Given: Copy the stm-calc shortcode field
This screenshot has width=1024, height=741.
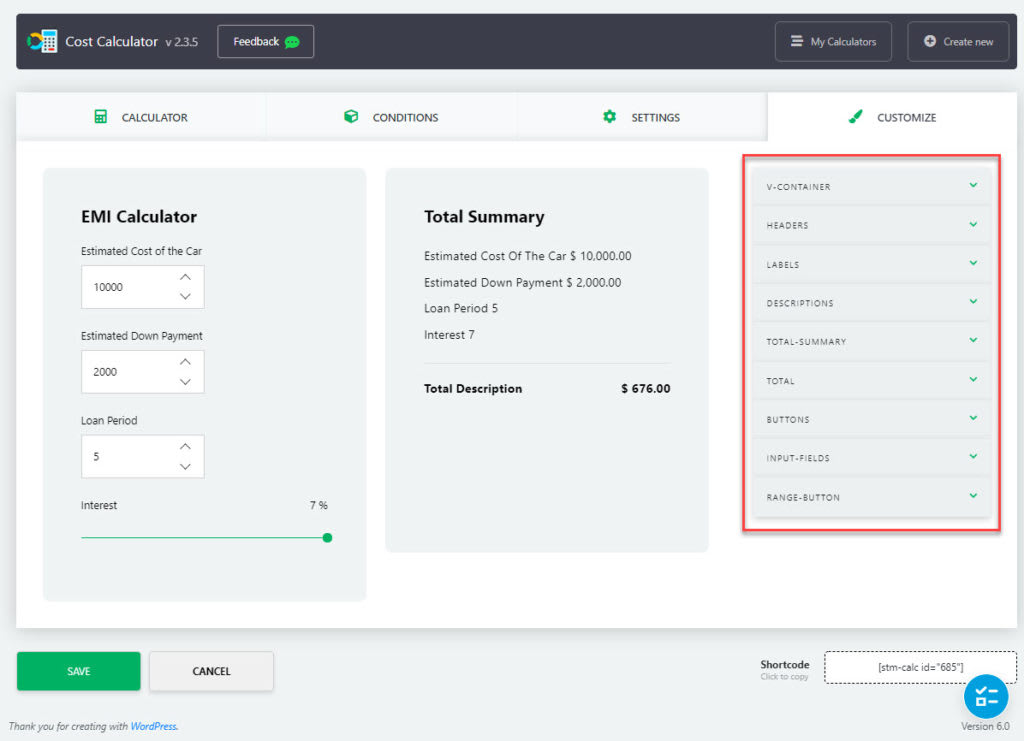Looking at the screenshot, I should (x=920, y=667).
